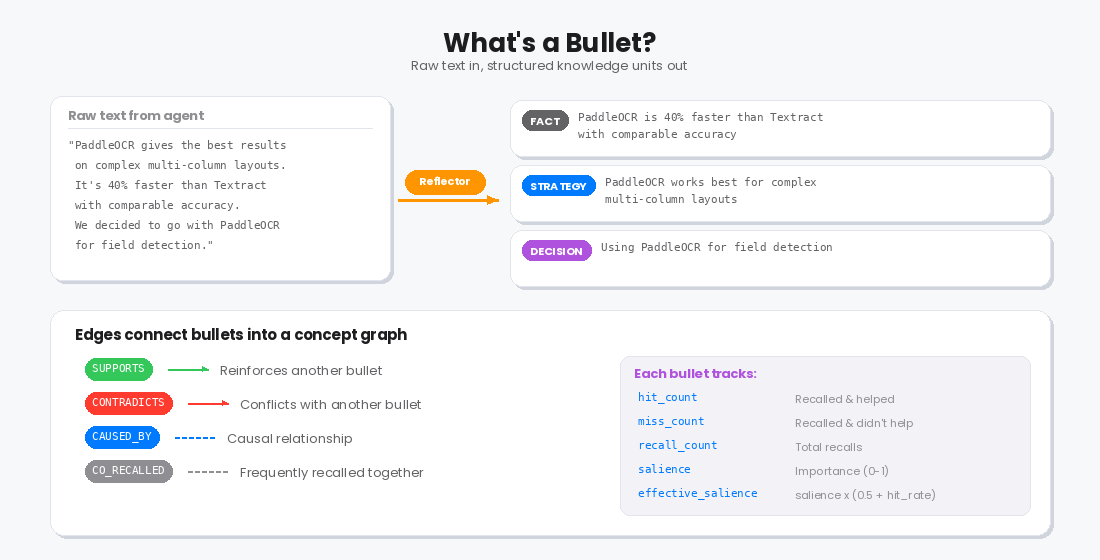Screen dimensions: 1100x560
Task: Click the gray dashed CO_RECALLED line
Action: click(x=208, y=472)
